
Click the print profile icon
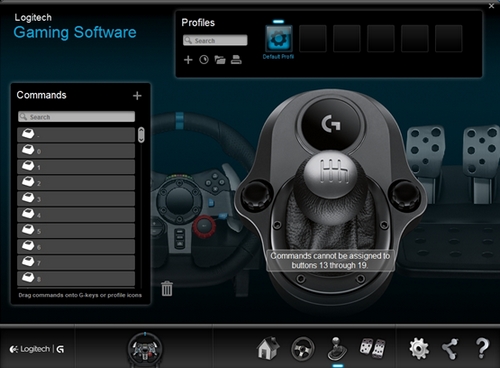(236, 60)
